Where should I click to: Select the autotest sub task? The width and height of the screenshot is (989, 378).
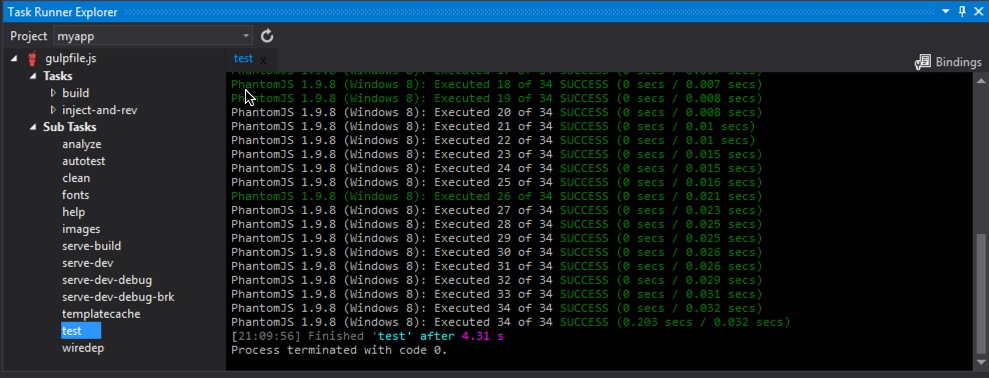pos(83,161)
